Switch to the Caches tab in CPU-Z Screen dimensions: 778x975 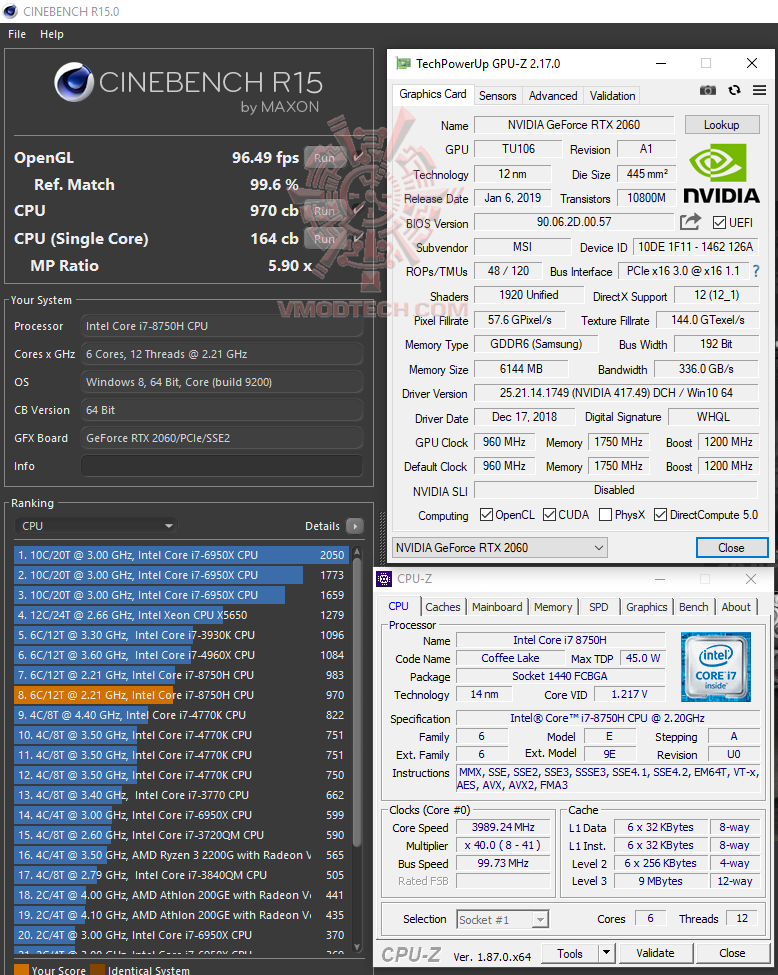coord(443,607)
